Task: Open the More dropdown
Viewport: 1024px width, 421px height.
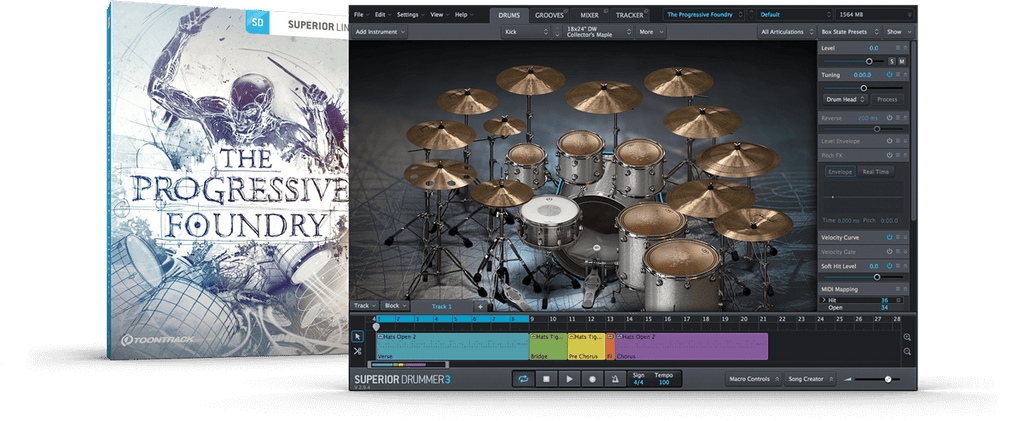Action: pyautogui.click(x=651, y=31)
